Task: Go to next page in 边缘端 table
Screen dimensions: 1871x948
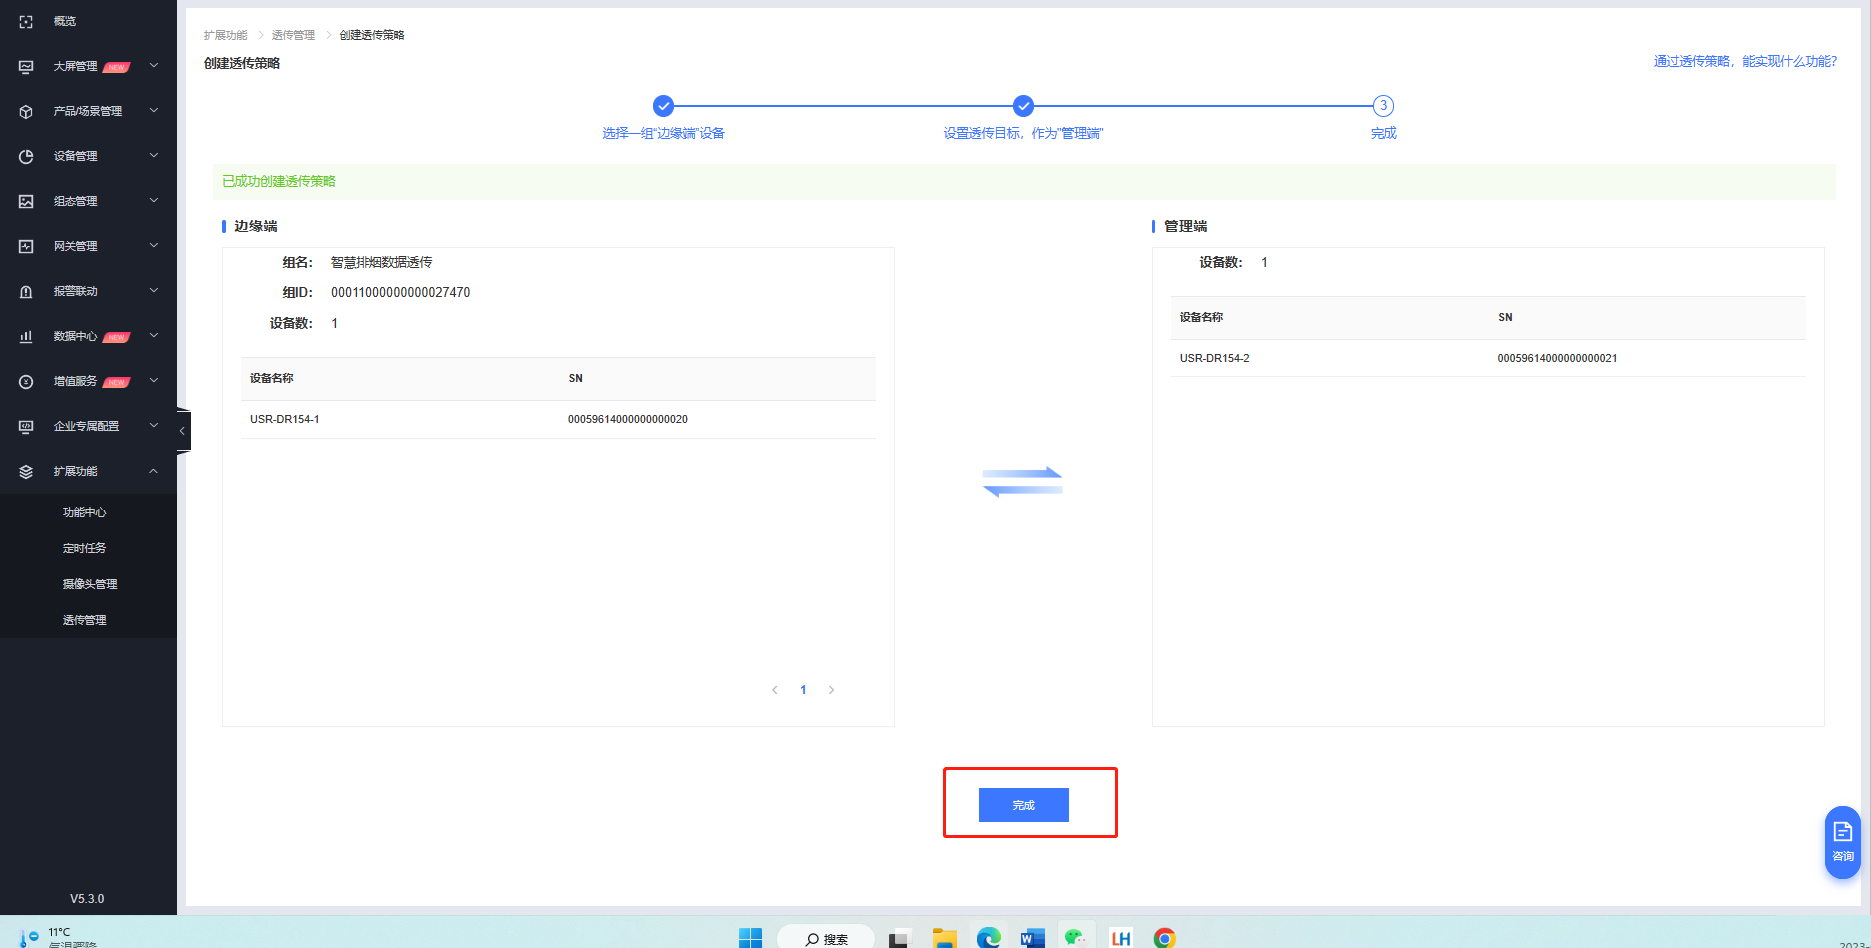Action: pyautogui.click(x=831, y=690)
